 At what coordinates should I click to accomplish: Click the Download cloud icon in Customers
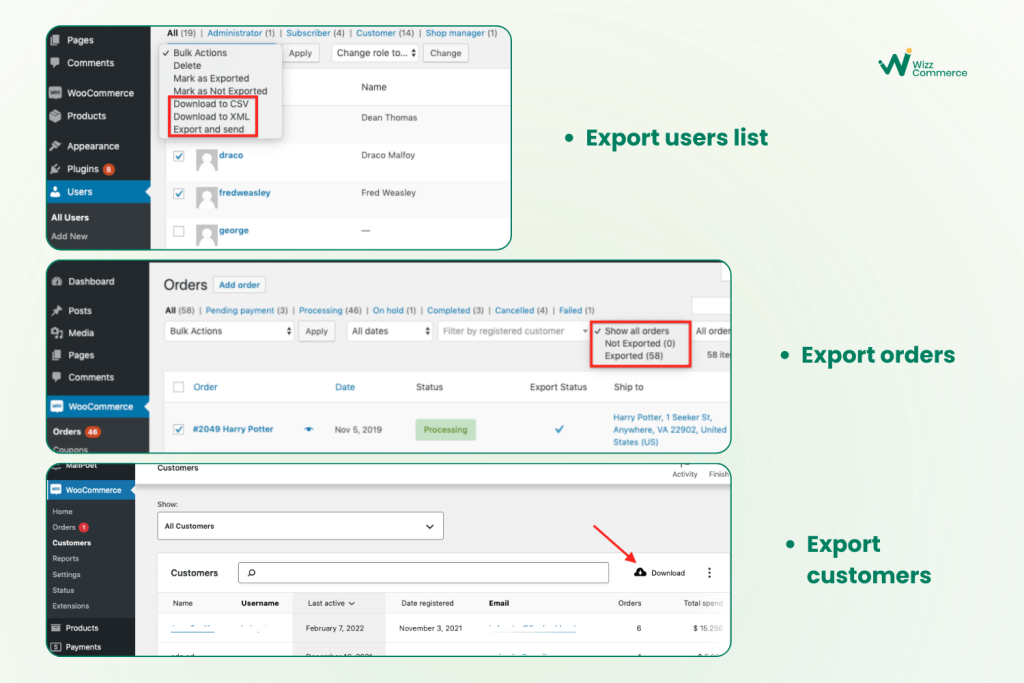640,572
